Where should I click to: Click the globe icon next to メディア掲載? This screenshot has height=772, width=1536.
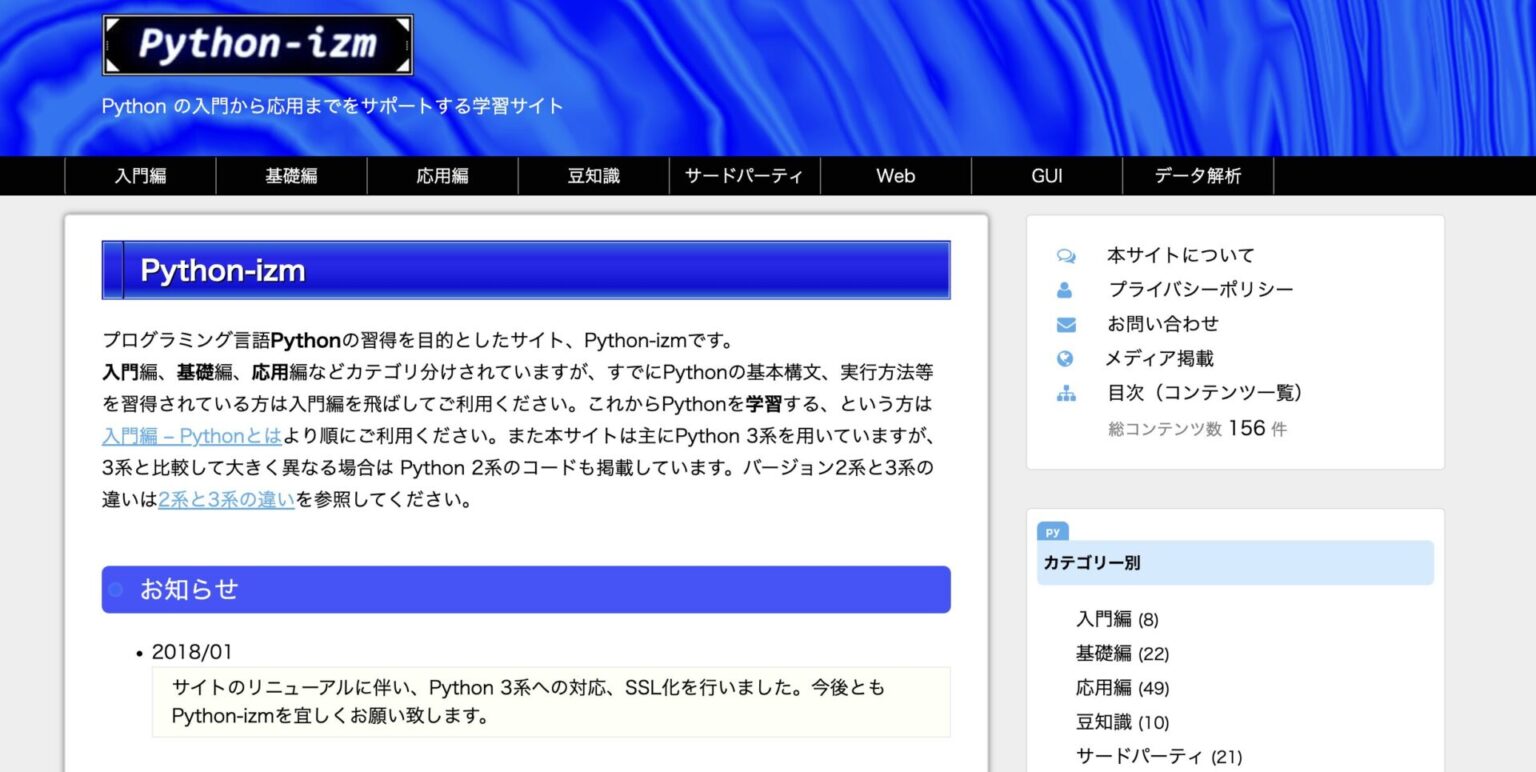point(1066,358)
